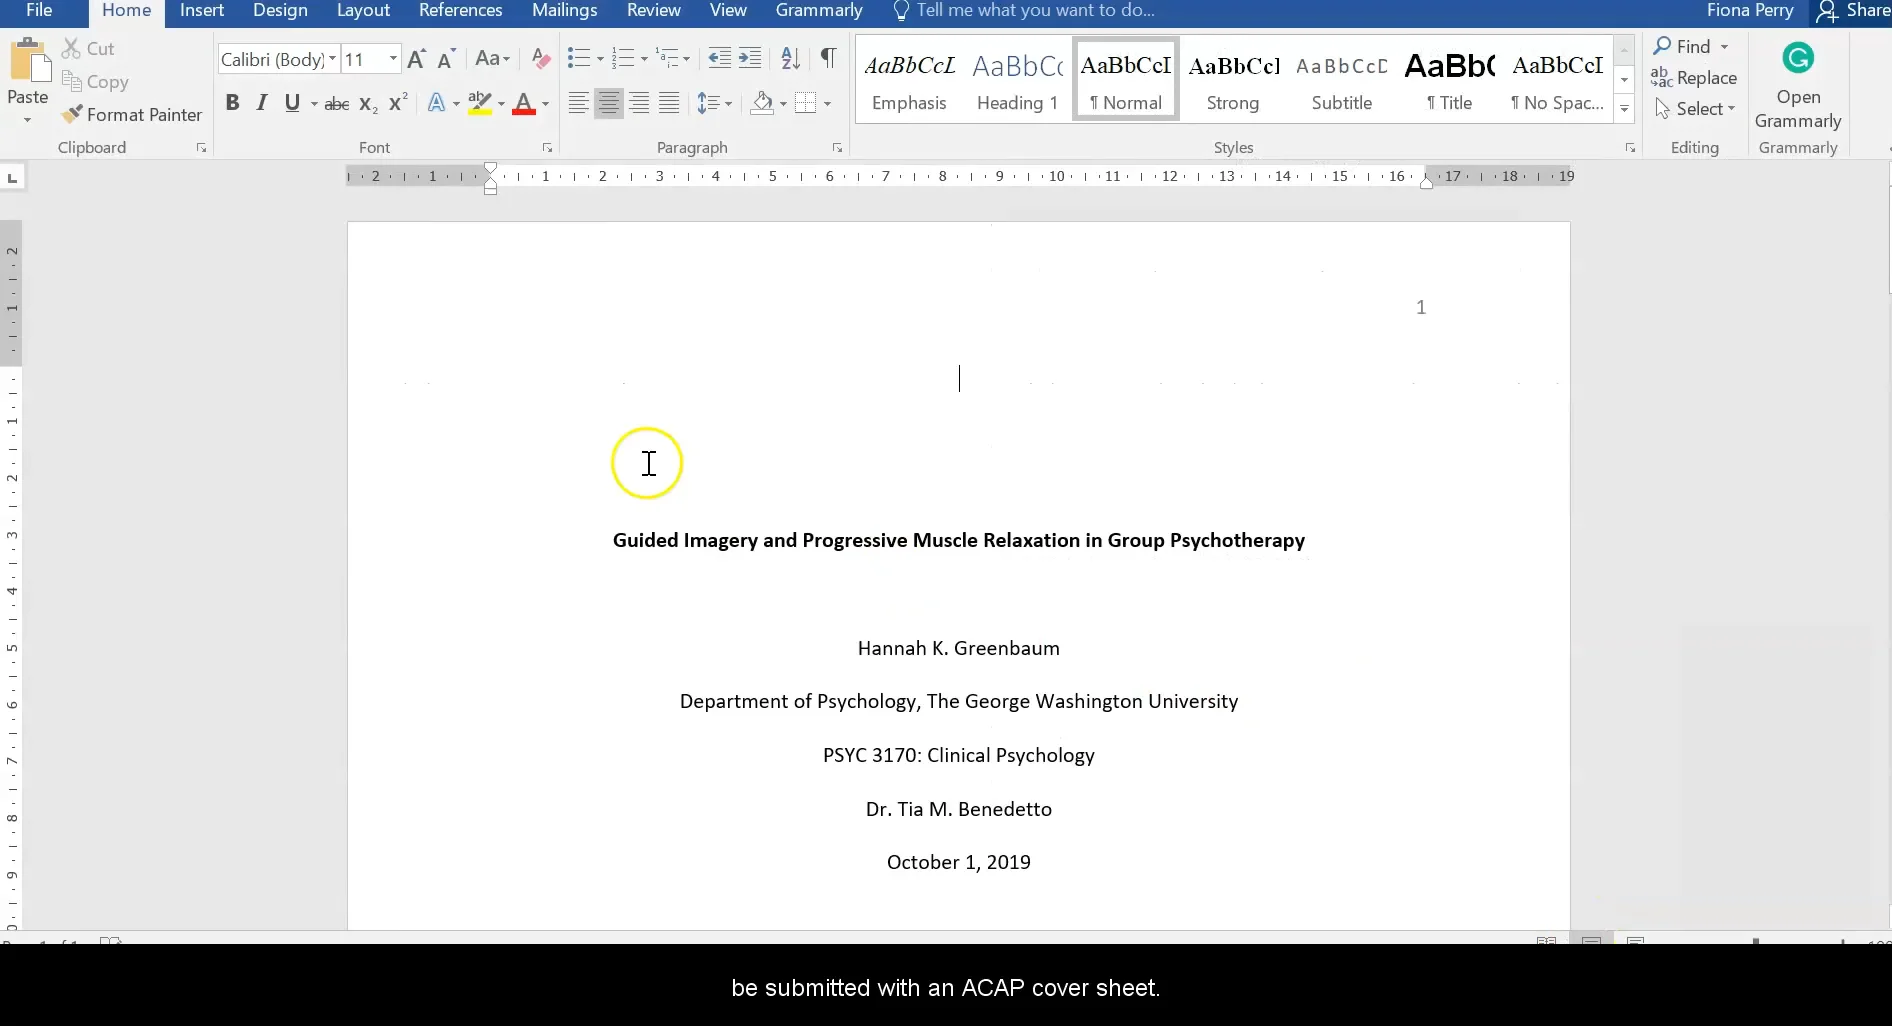Click the Grow Font size icon
This screenshot has width=1892, height=1026.
[417, 59]
